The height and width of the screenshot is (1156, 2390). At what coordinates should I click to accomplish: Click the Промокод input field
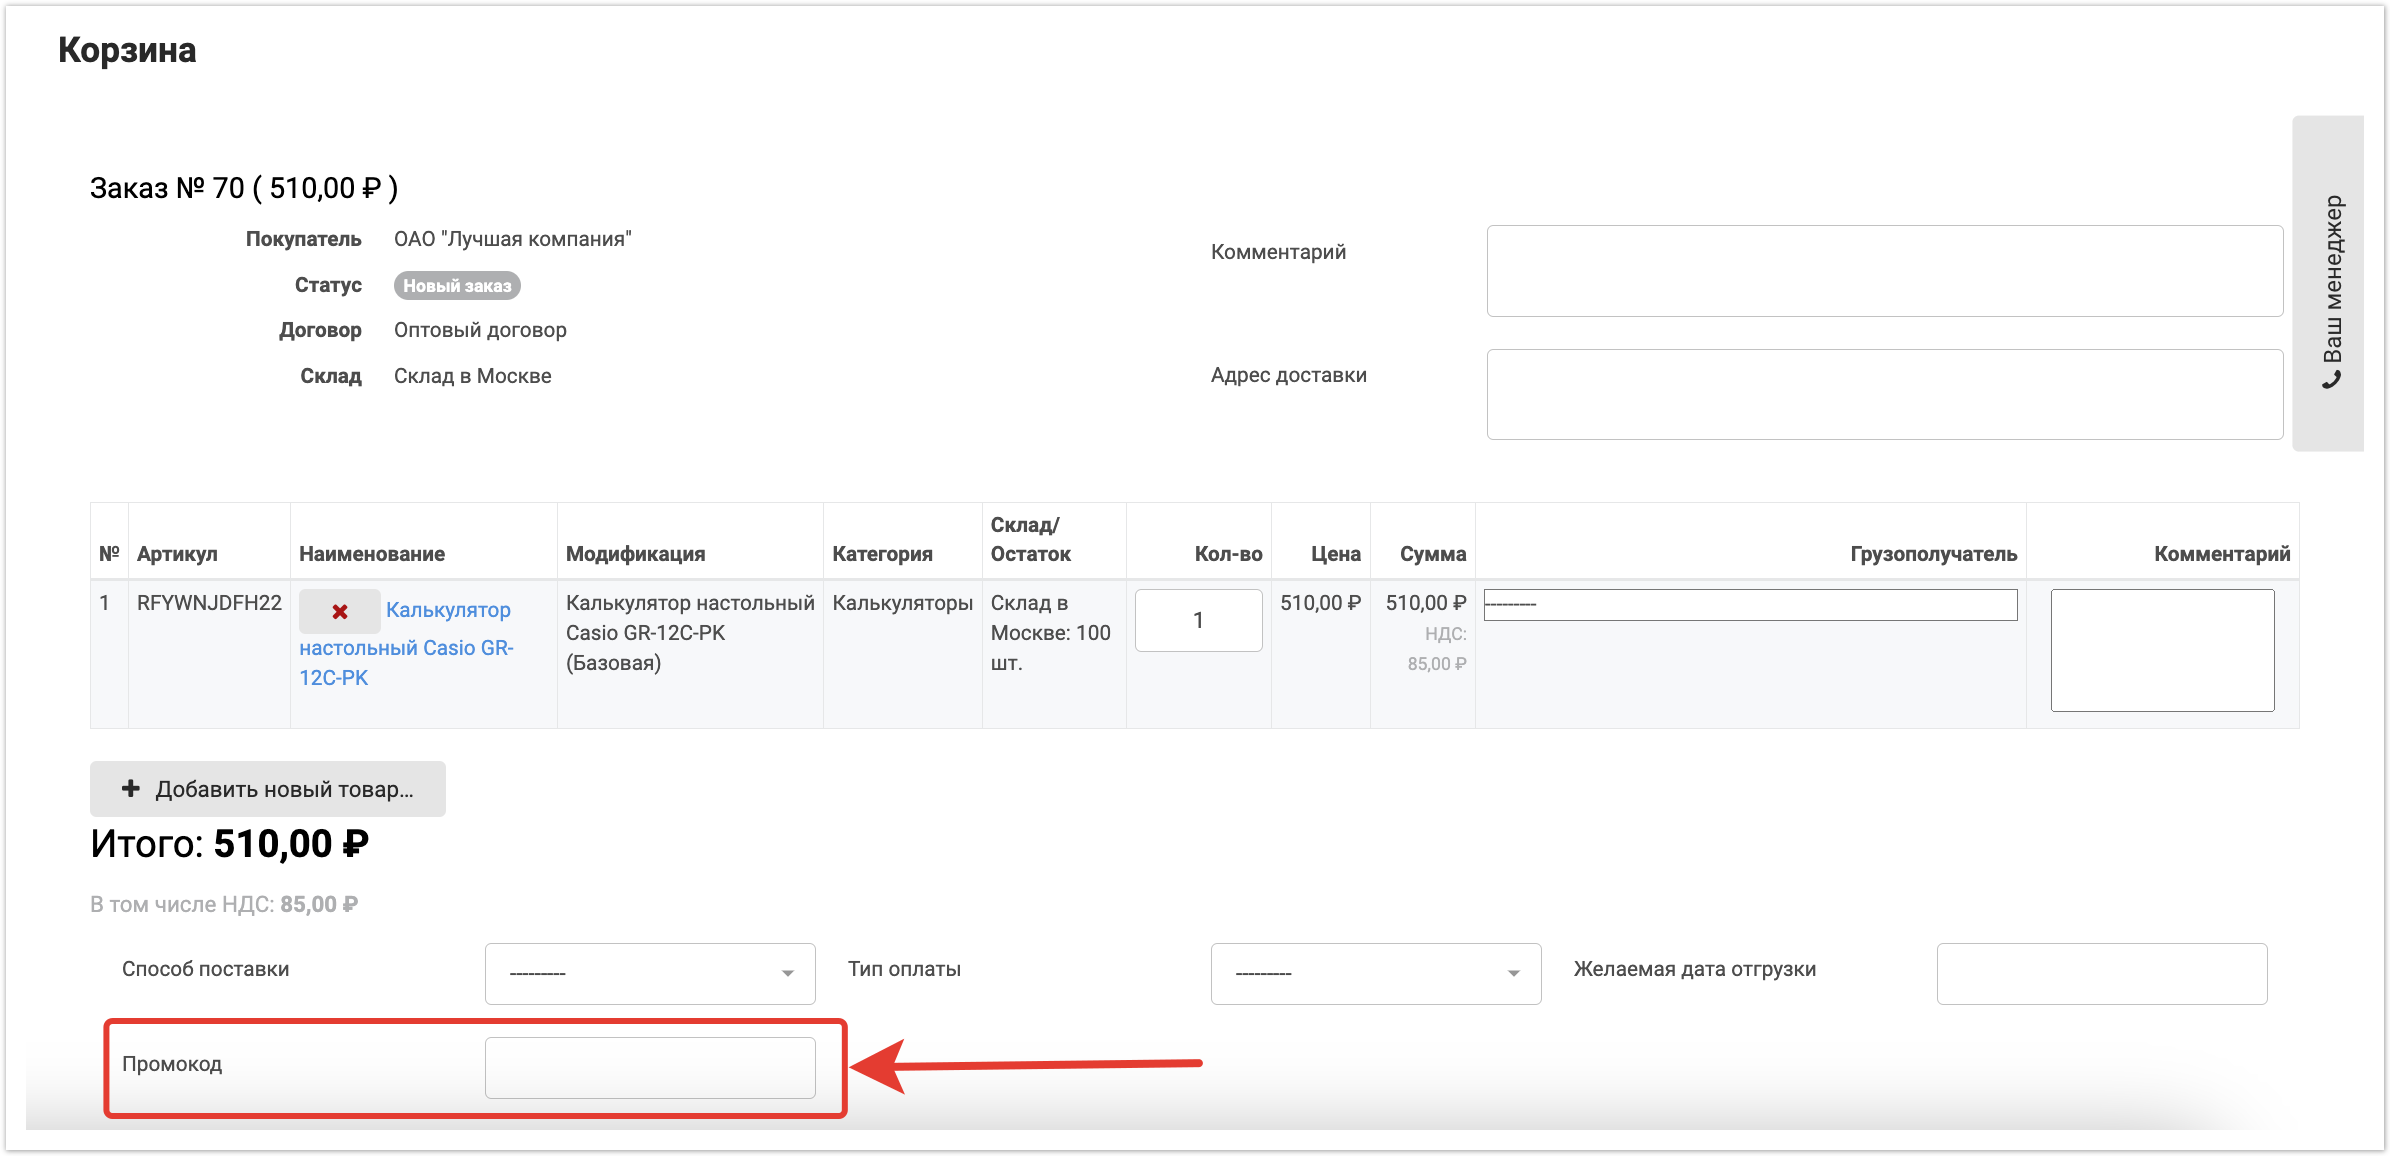click(650, 1067)
